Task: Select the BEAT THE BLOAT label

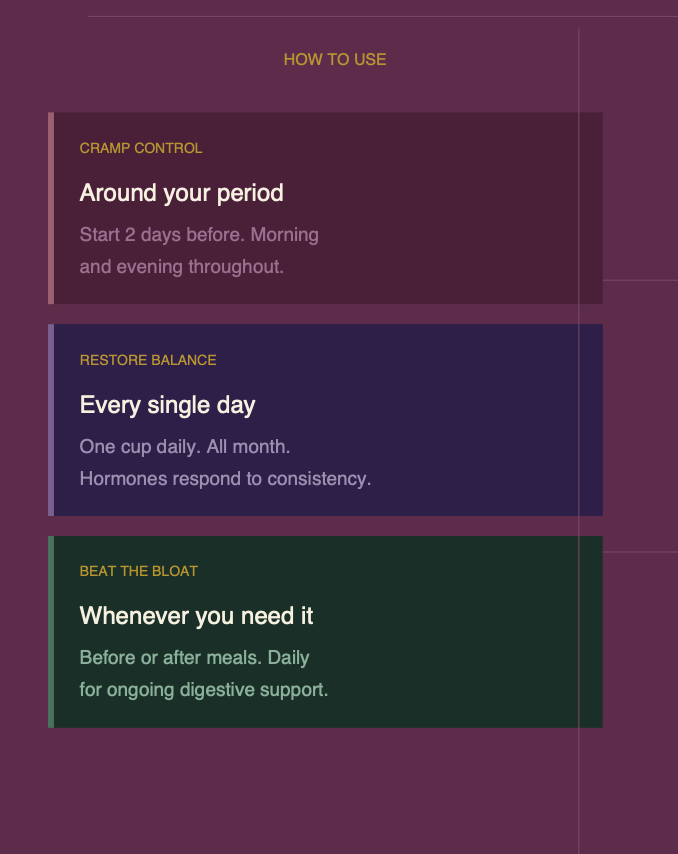Action: pyautogui.click(x=138, y=571)
